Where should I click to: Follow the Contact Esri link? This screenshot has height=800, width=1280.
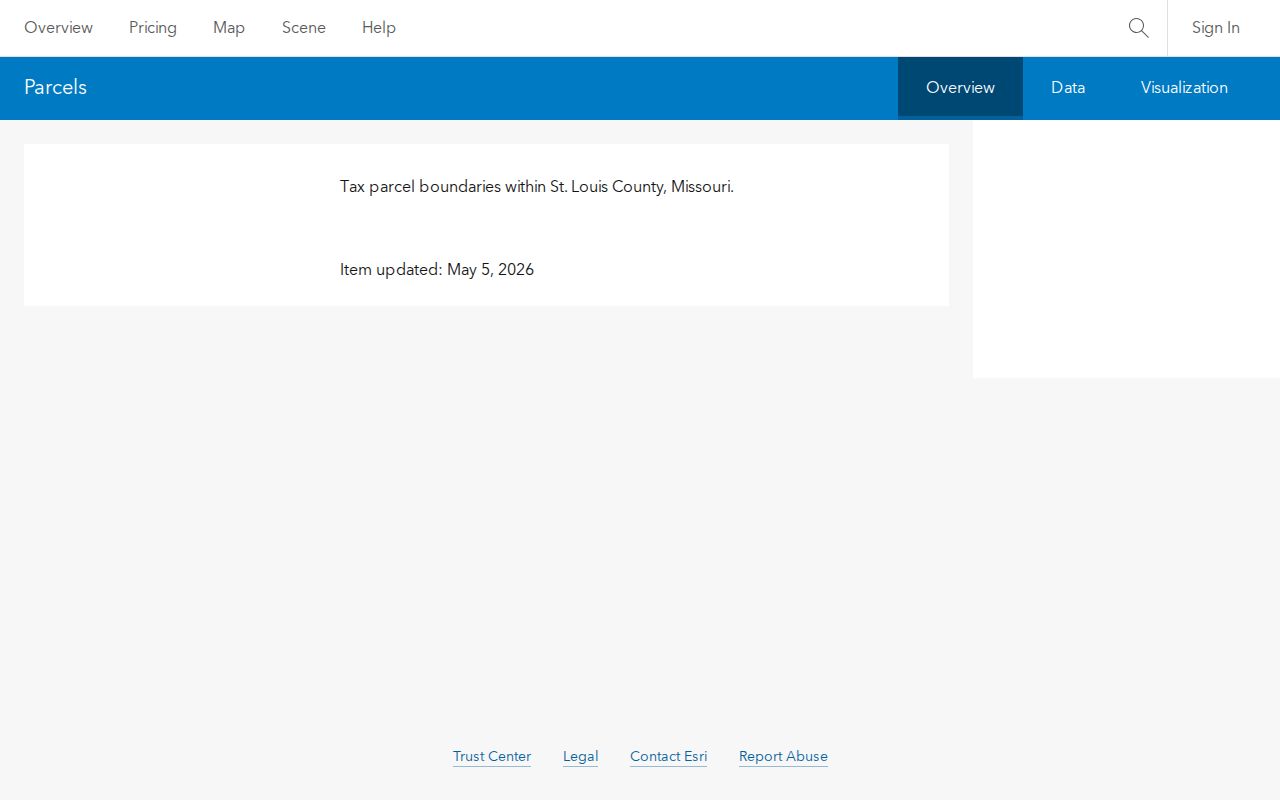(x=668, y=756)
